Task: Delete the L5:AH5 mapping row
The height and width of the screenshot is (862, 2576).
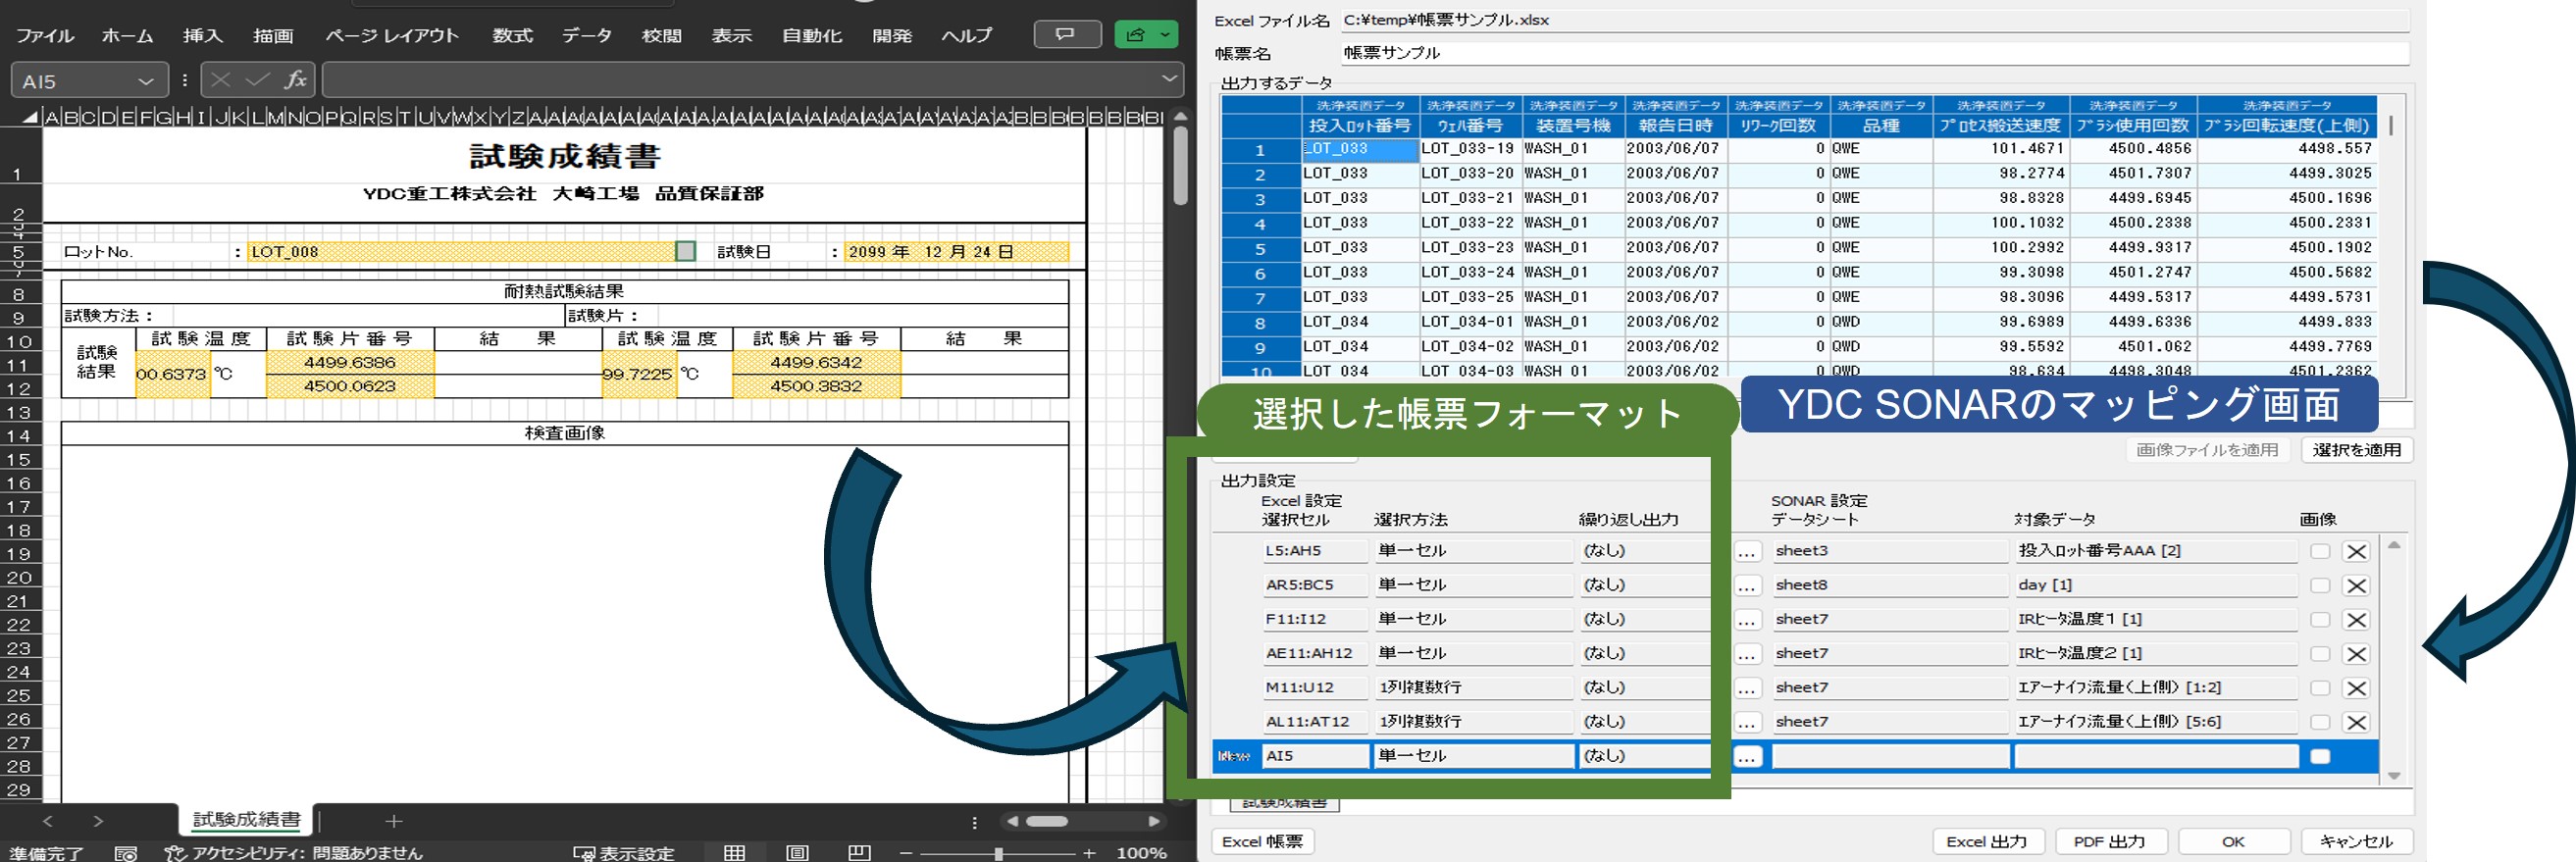Action: pos(2356,551)
